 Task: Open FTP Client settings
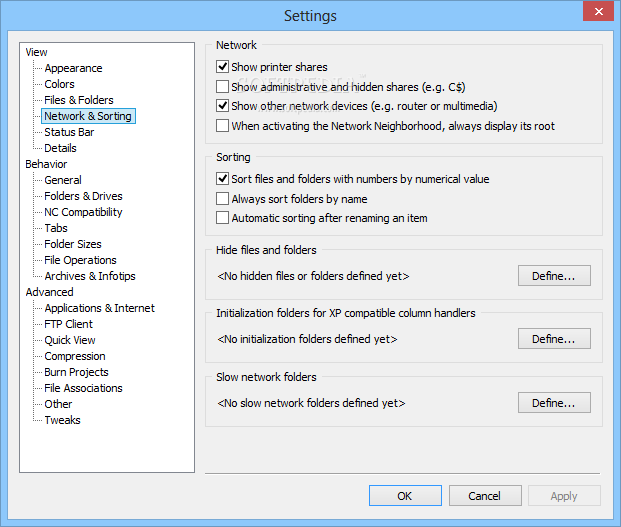tap(69, 324)
